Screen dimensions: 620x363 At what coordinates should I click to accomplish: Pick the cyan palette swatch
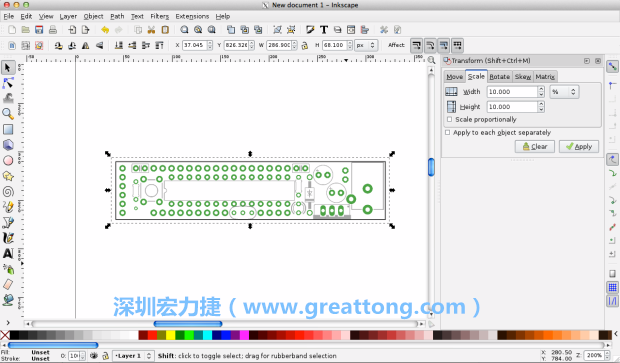coord(207,335)
